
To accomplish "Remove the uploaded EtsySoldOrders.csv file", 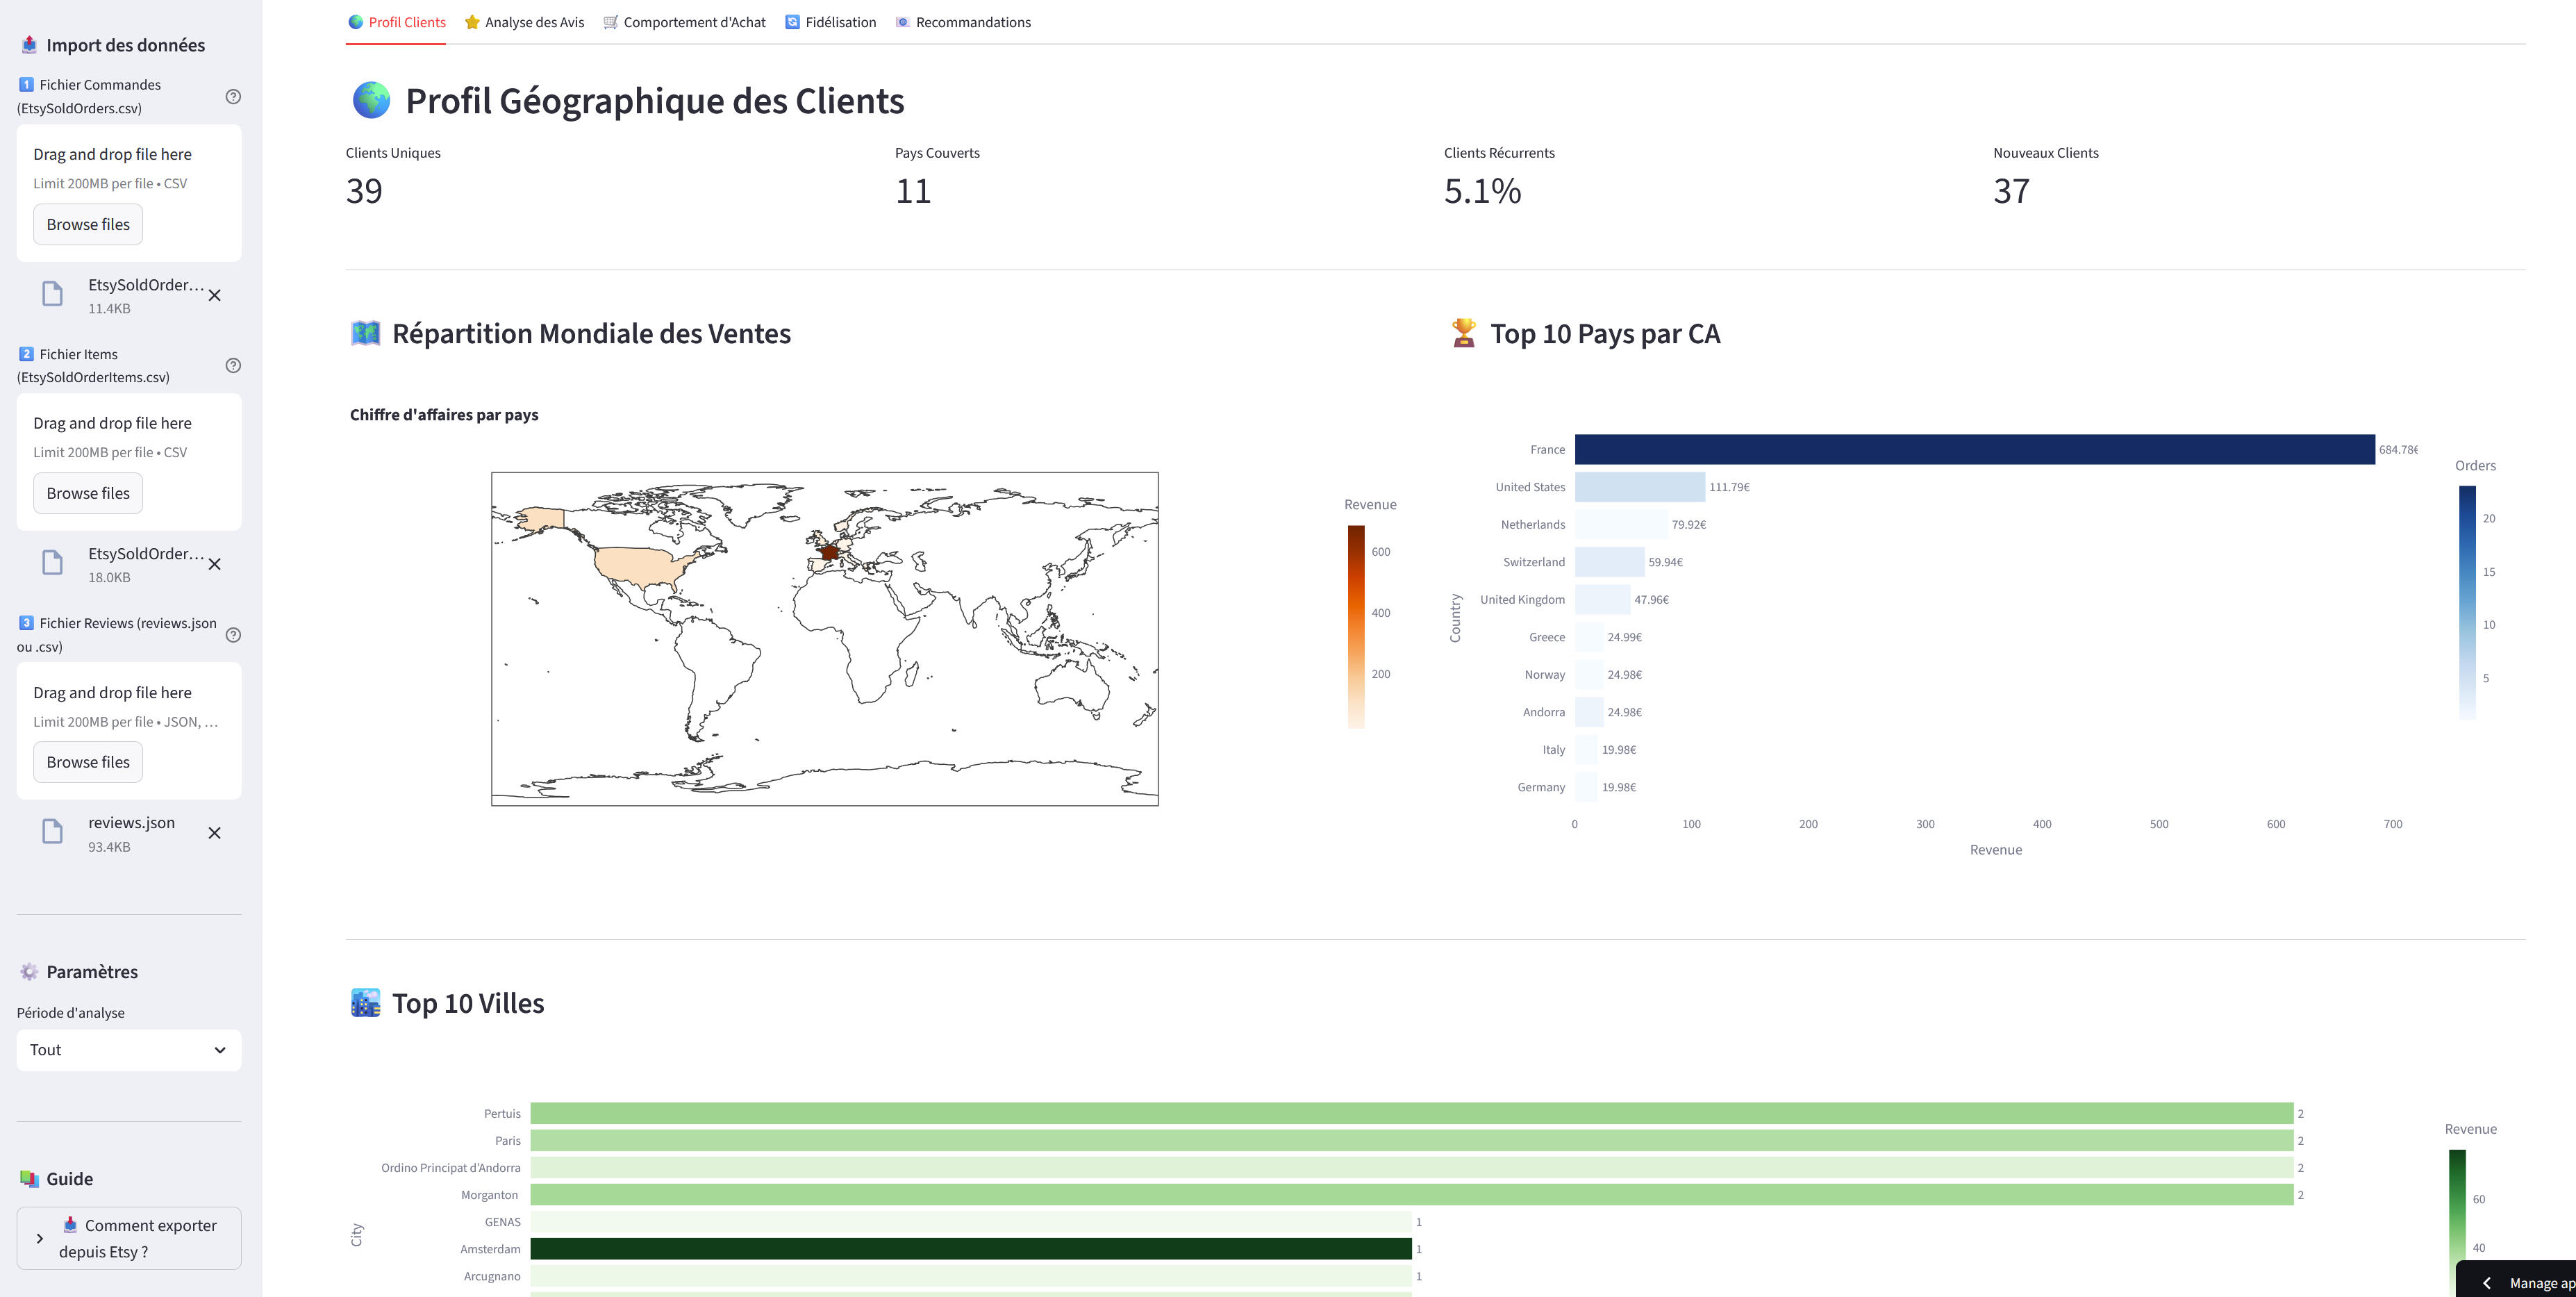I will (x=215, y=295).
